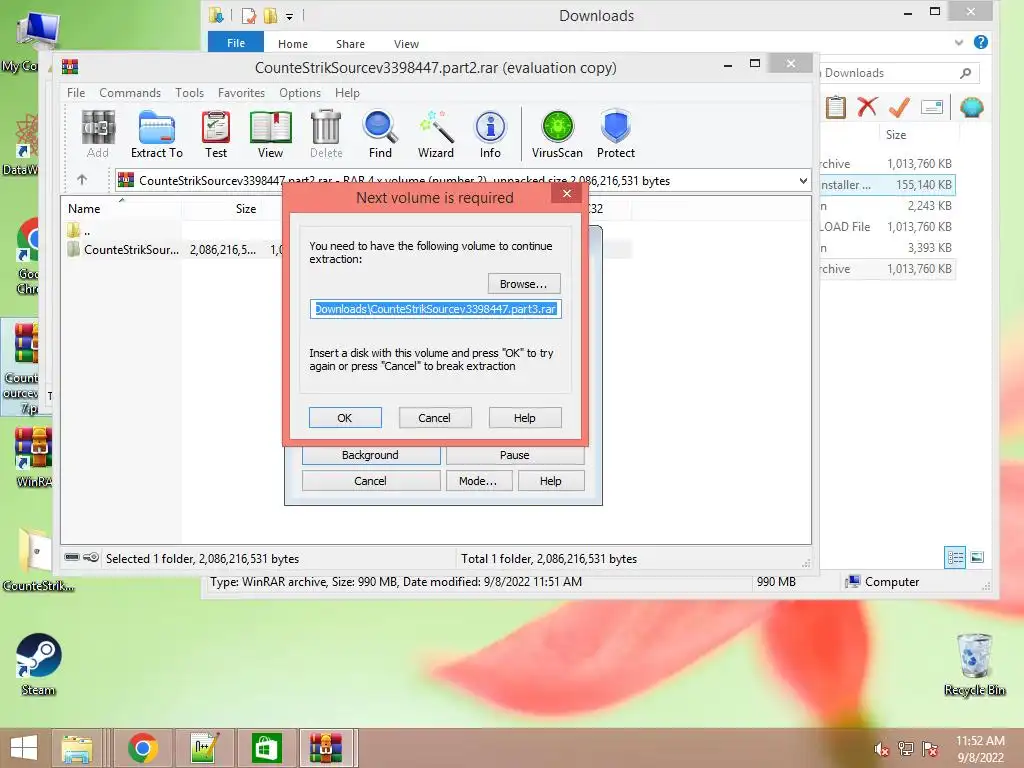Click Cancel in Next volume dialog
The image size is (1024, 768).
click(434, 417)
